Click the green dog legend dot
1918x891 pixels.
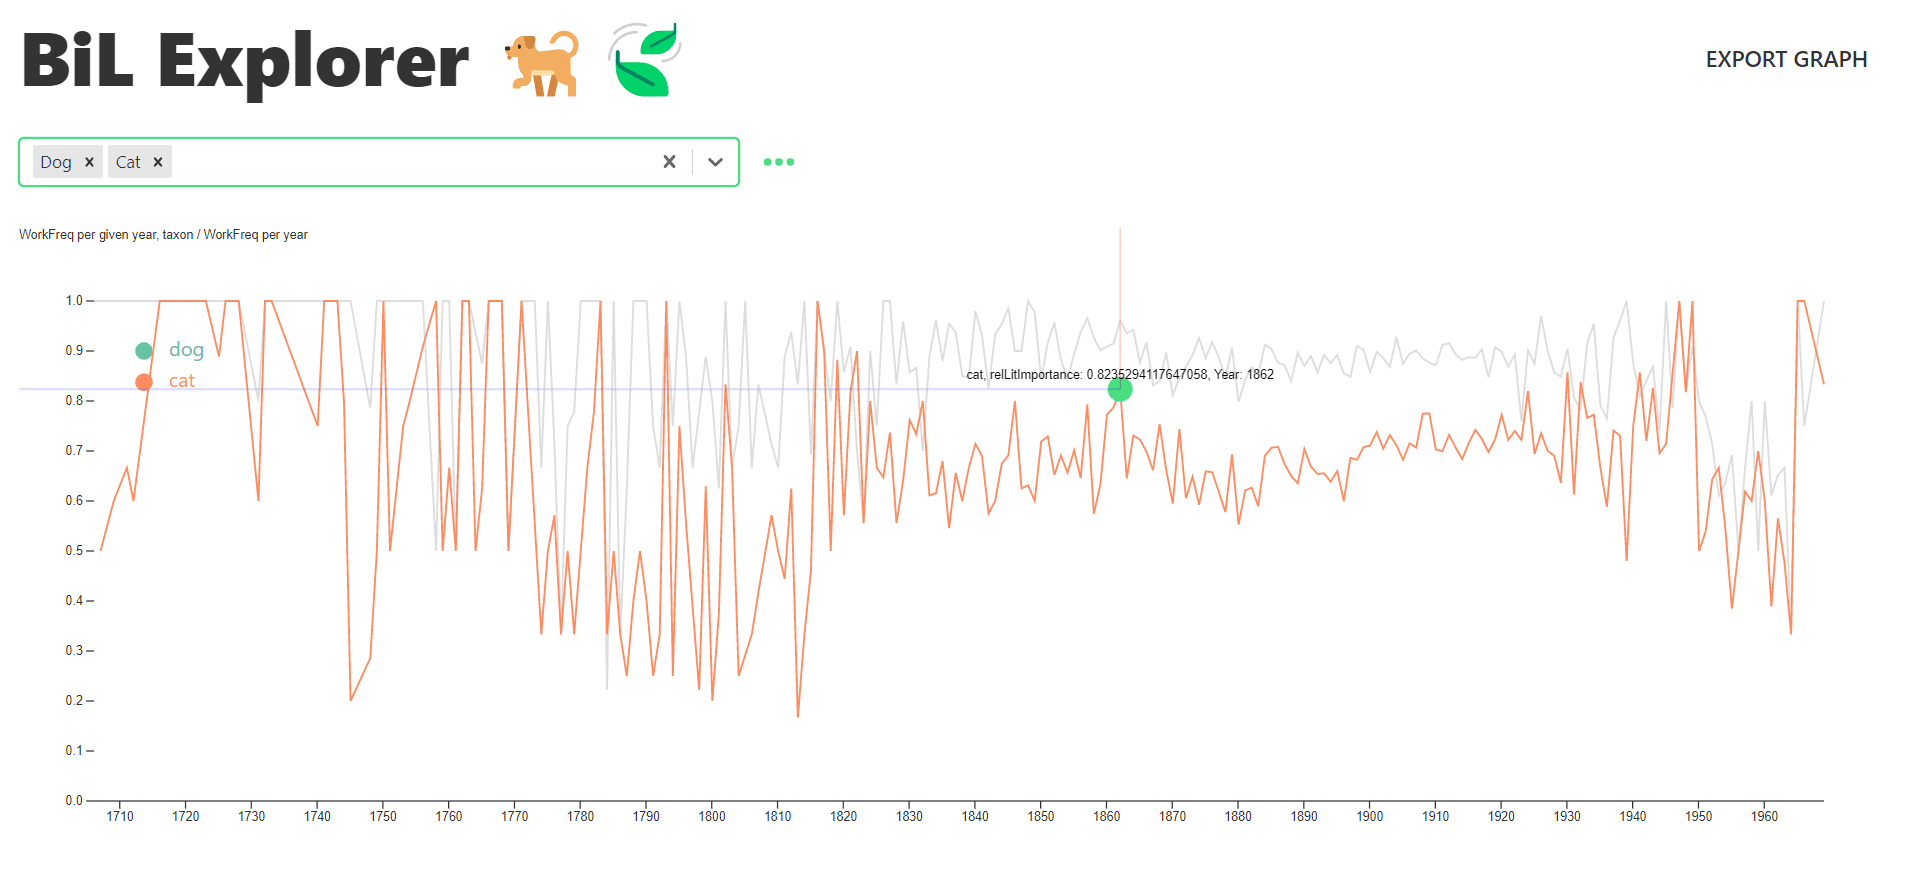144,351
